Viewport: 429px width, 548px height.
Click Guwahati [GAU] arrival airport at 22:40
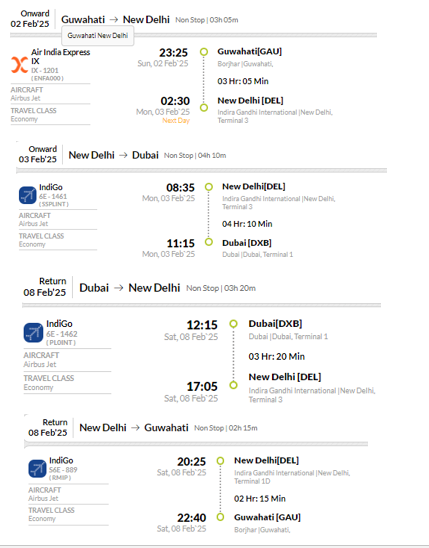click(267, 517)
